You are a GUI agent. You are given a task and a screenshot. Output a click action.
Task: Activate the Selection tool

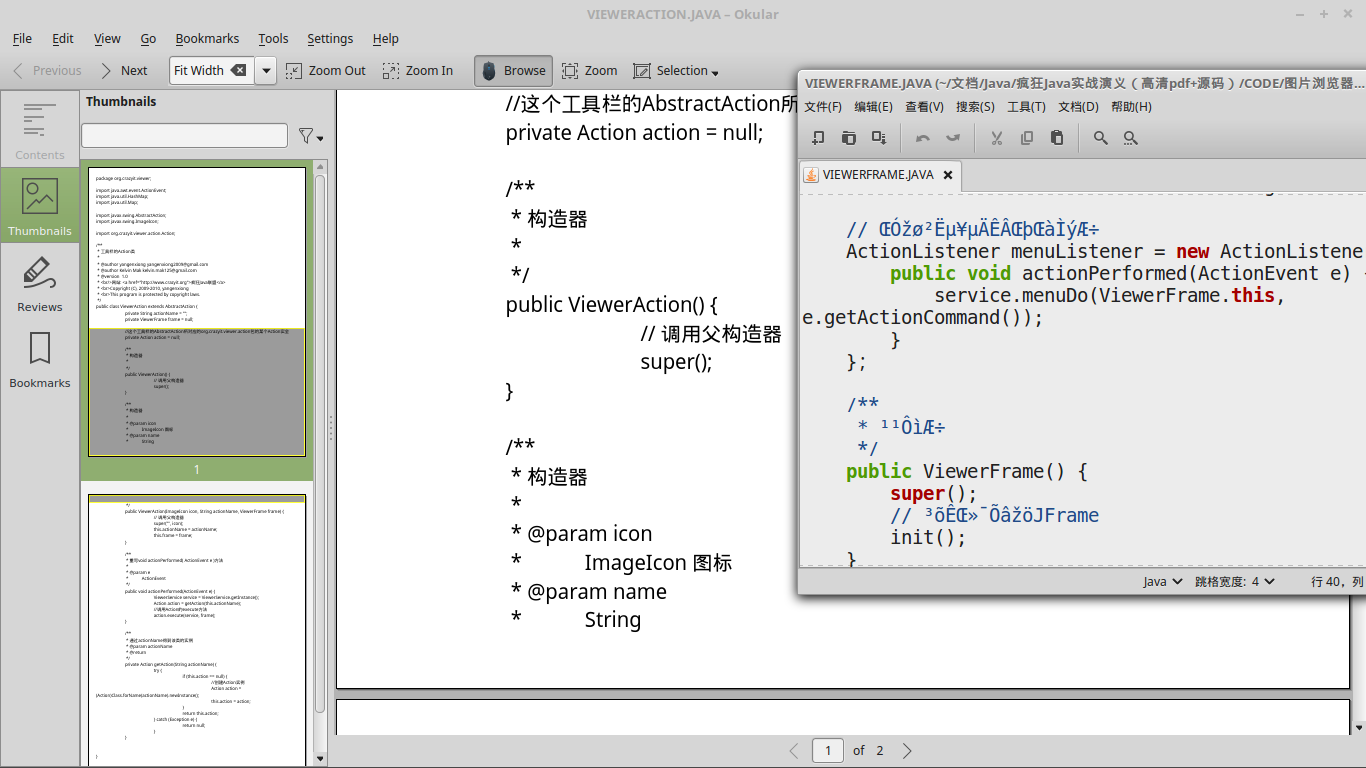click(671, 71)
